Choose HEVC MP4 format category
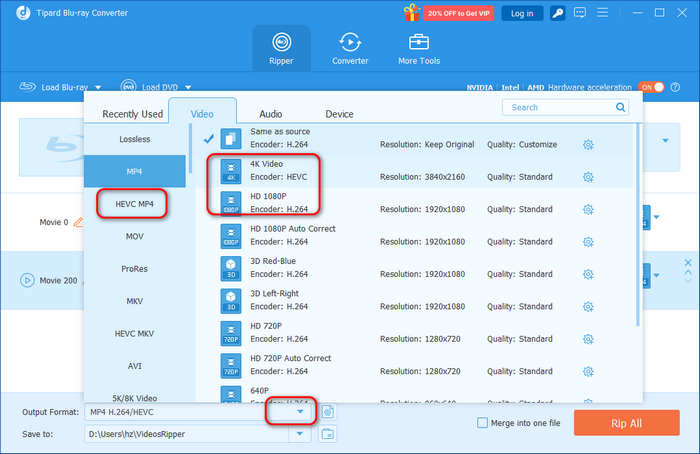The height and width of the screenshot is (454, 700). click(x=135, y=204)
